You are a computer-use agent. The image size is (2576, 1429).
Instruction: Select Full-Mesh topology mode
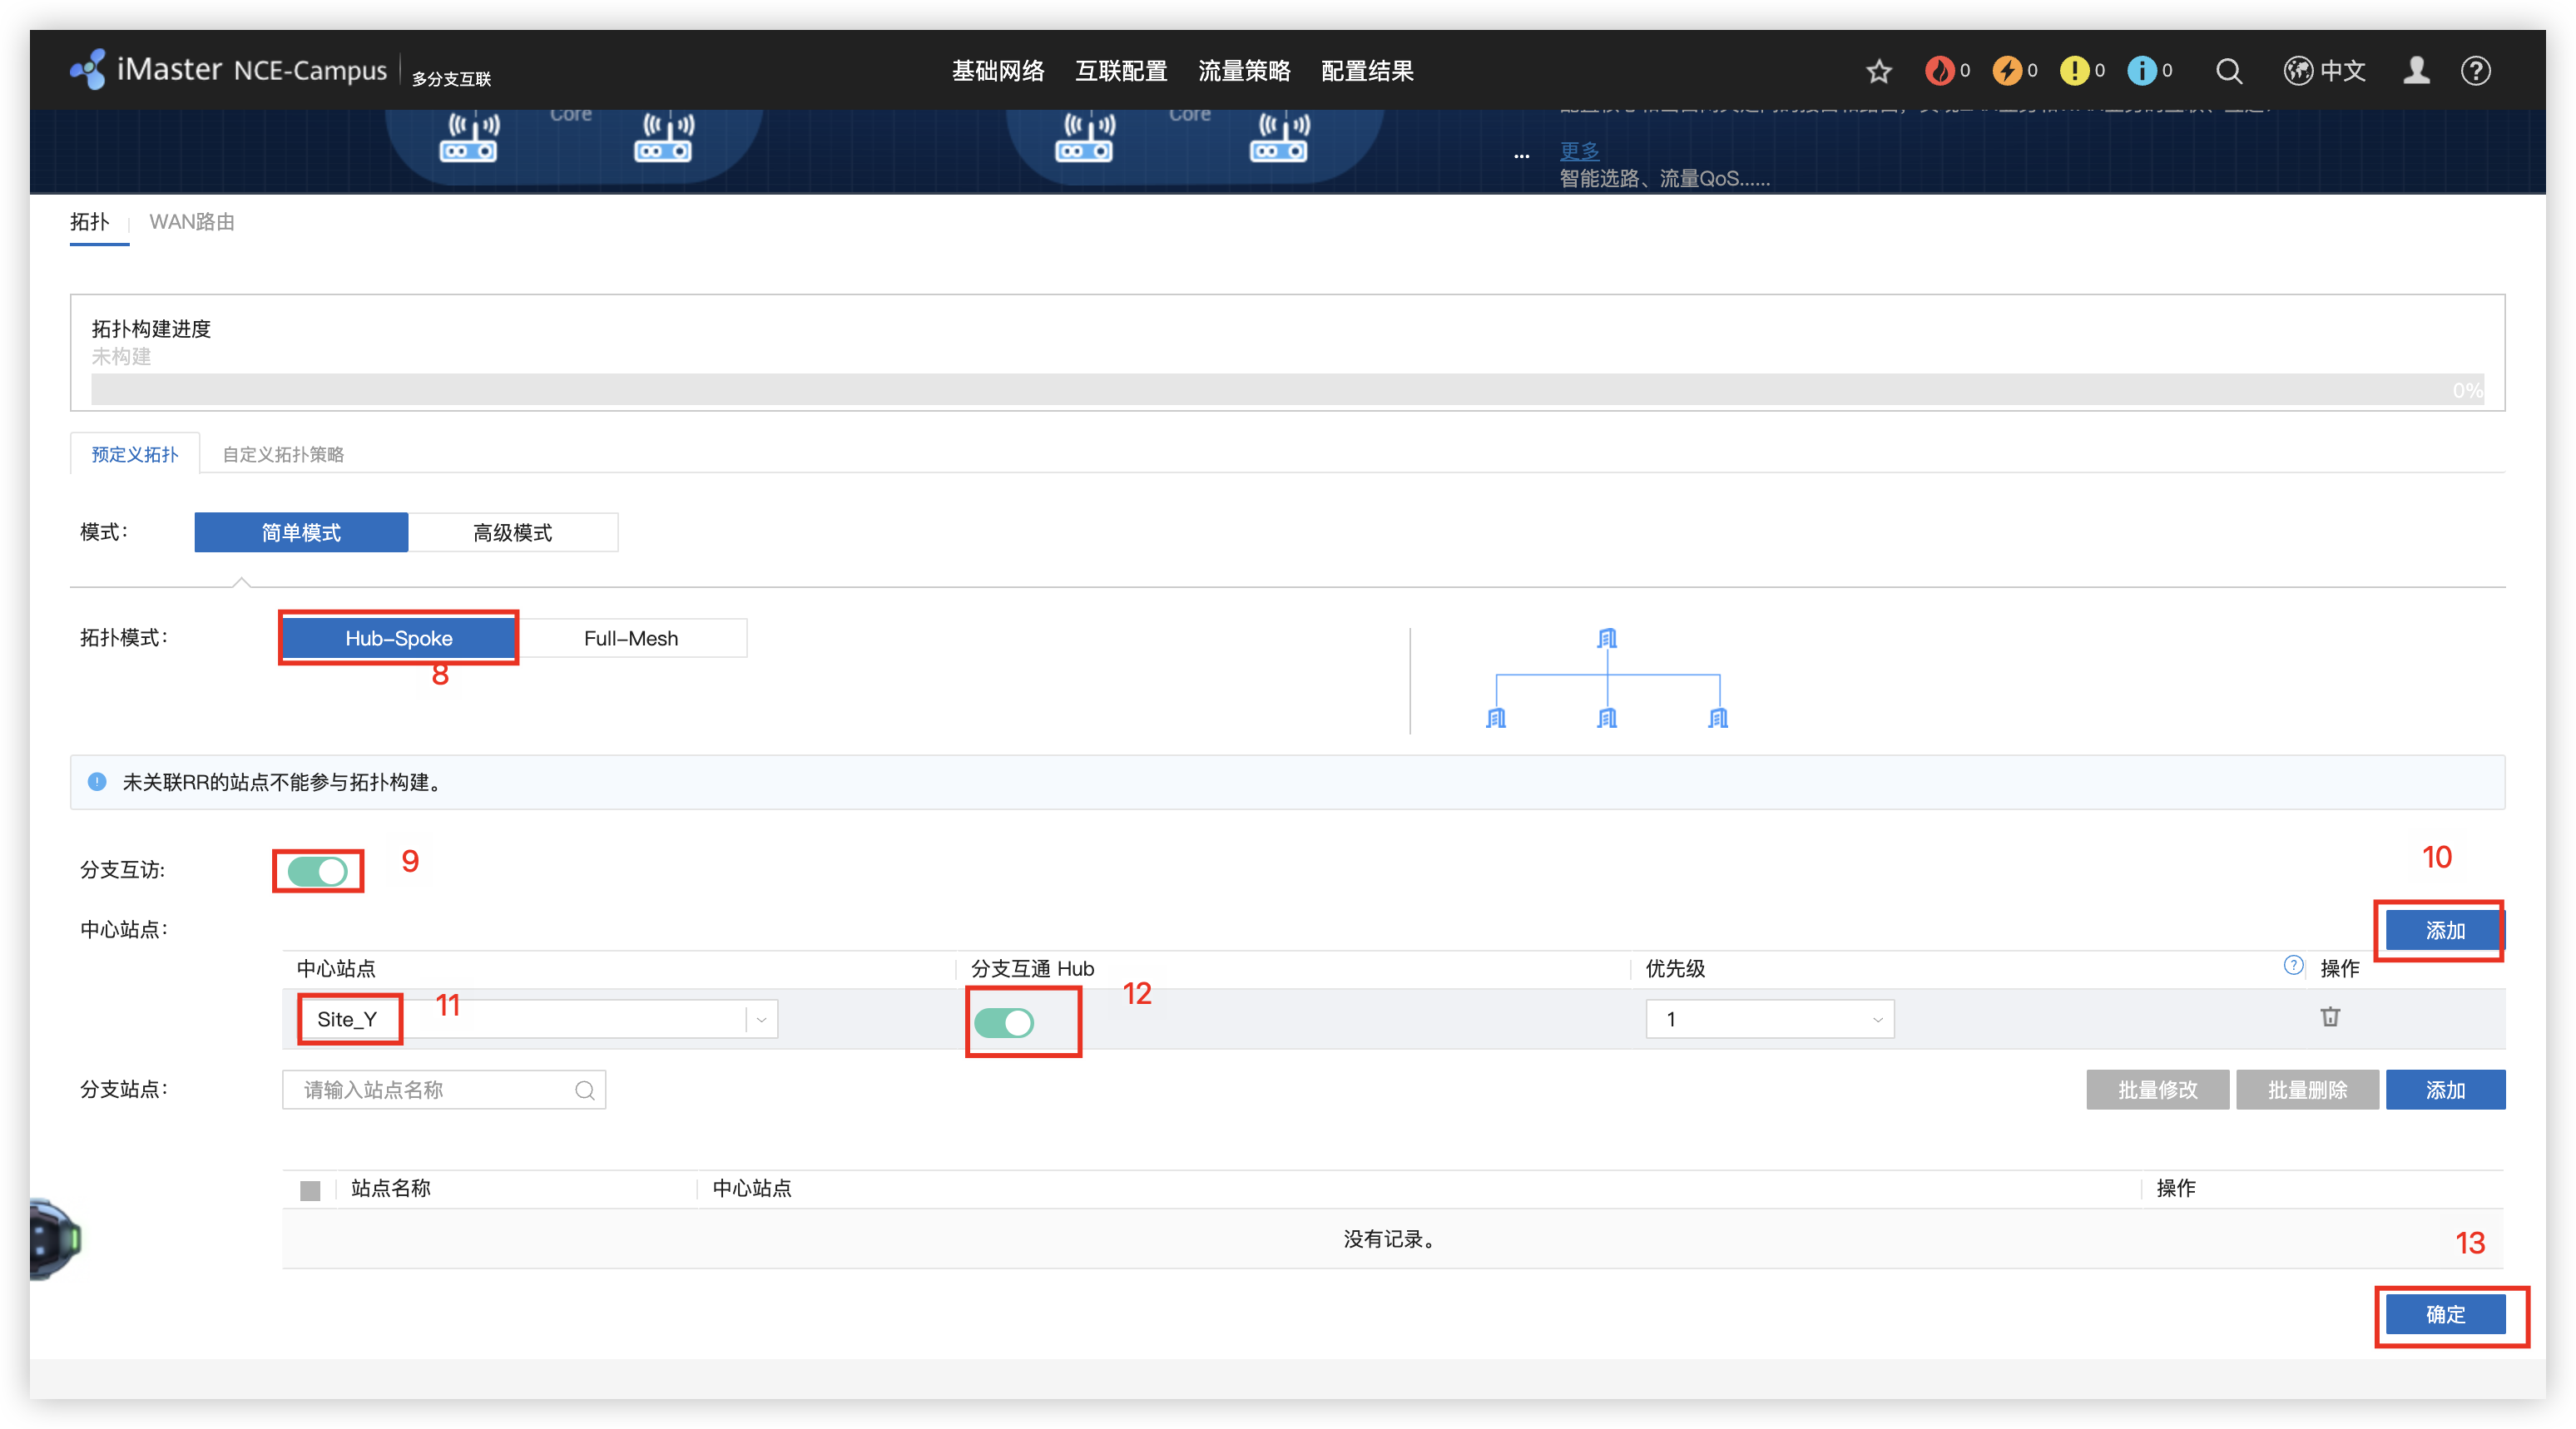pos(631,638)
